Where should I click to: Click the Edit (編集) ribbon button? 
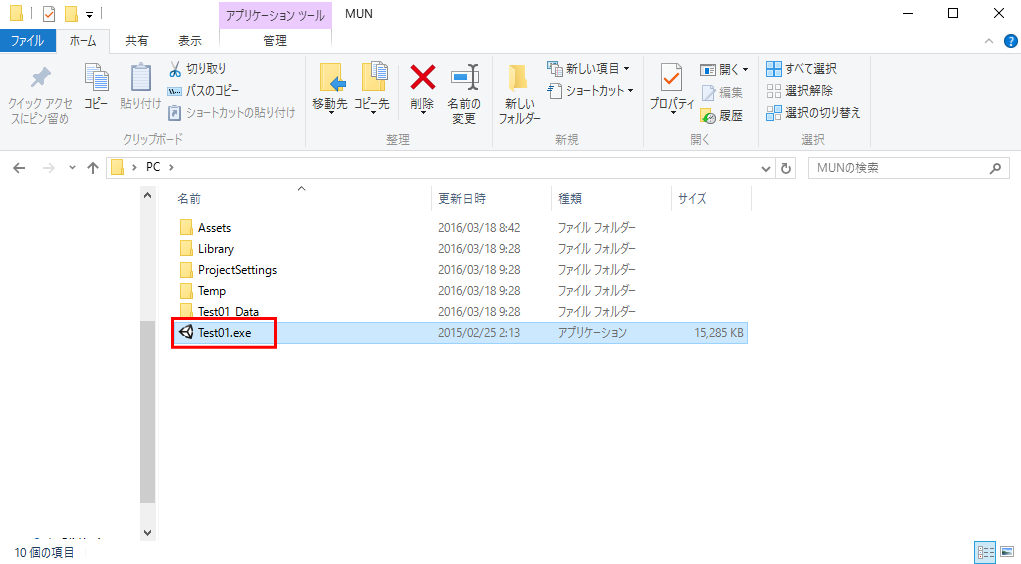click(x=722, y=92)
